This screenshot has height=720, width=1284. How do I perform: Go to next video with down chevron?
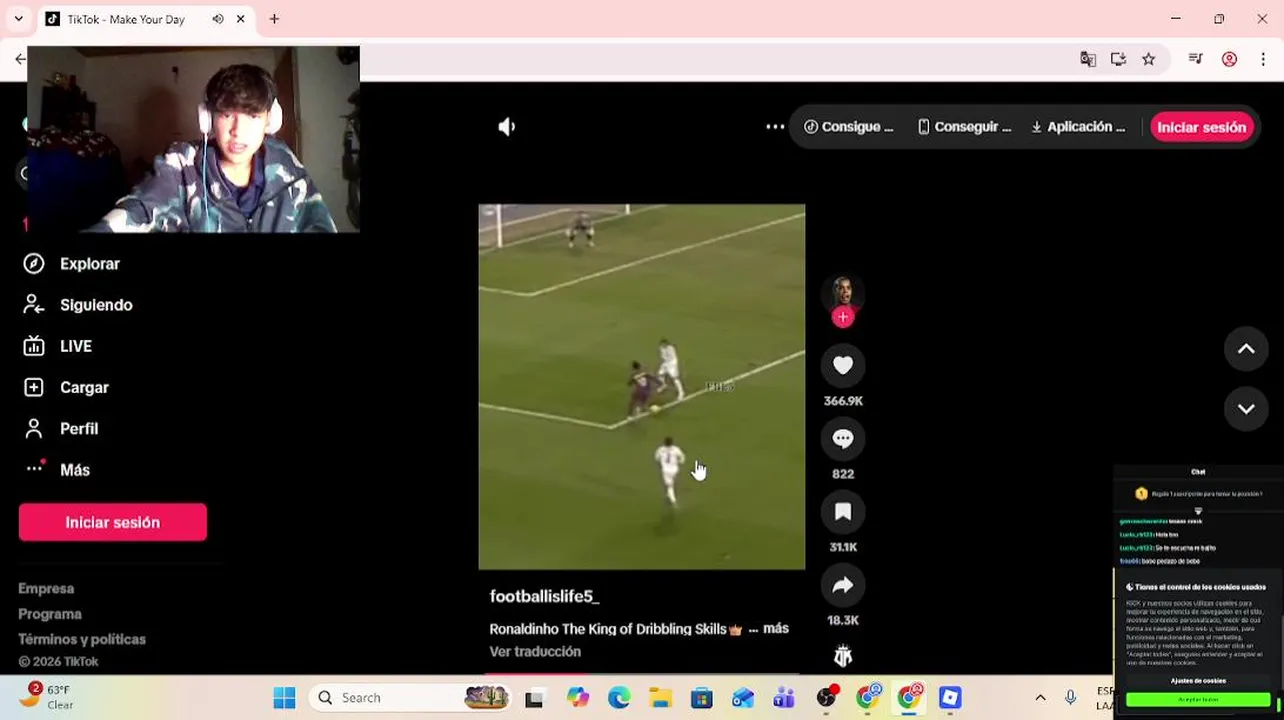click(x=1246, y=409)
